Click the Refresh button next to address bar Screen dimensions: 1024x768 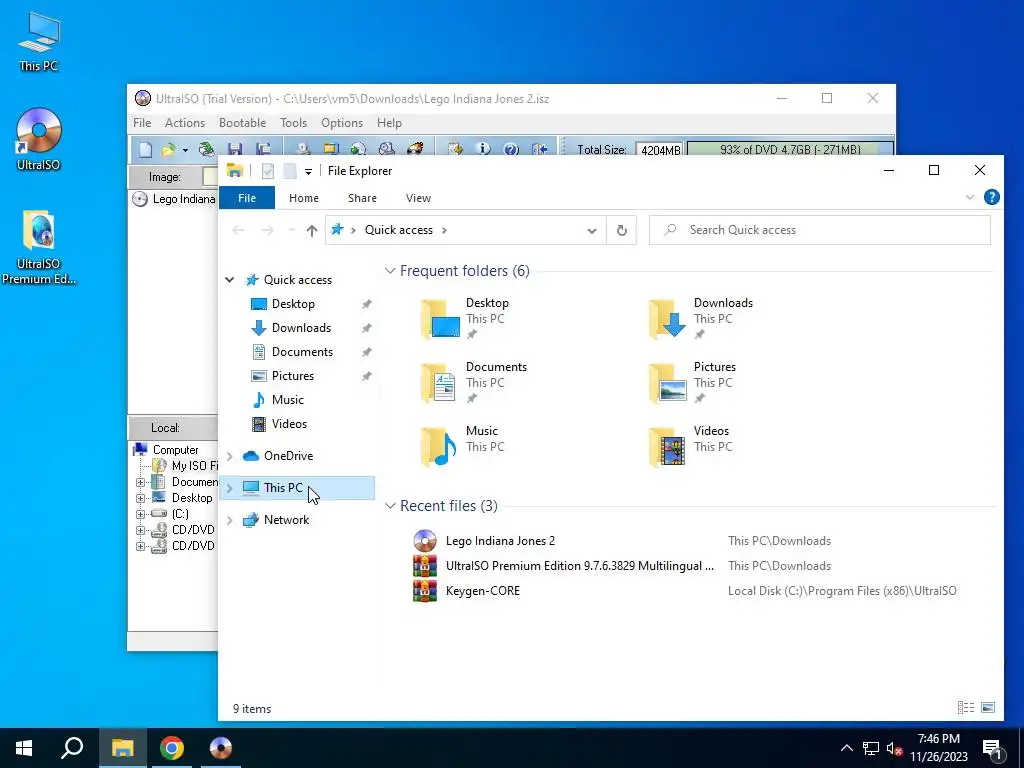[x=622, y=230]
